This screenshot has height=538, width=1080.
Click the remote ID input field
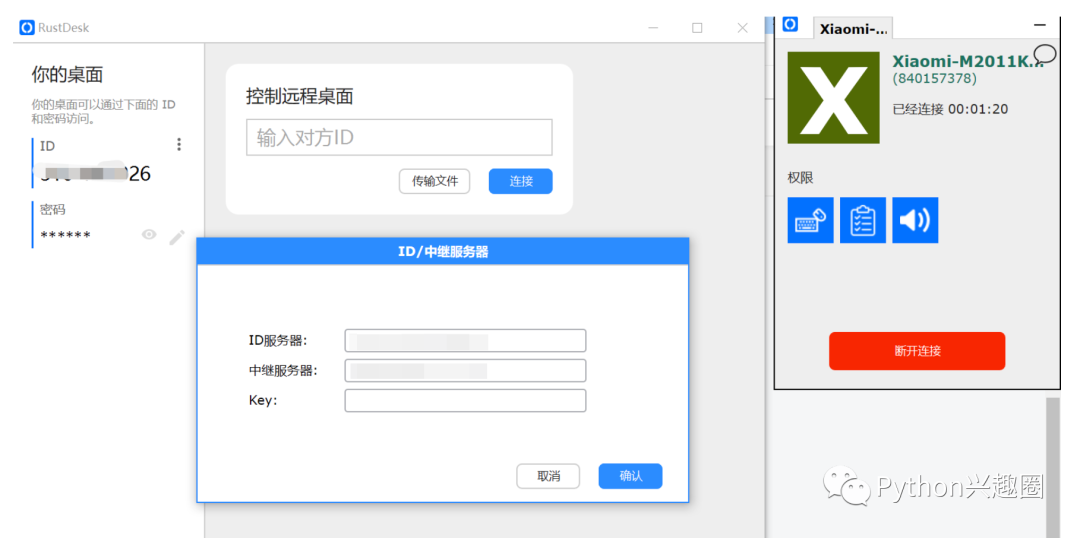coord(399,137)
